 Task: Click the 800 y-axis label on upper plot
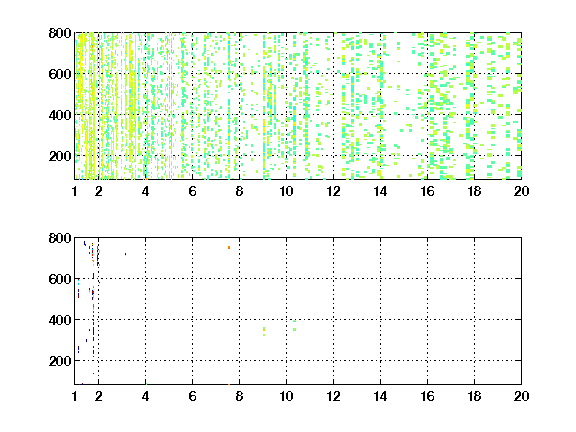coord(60,33)
